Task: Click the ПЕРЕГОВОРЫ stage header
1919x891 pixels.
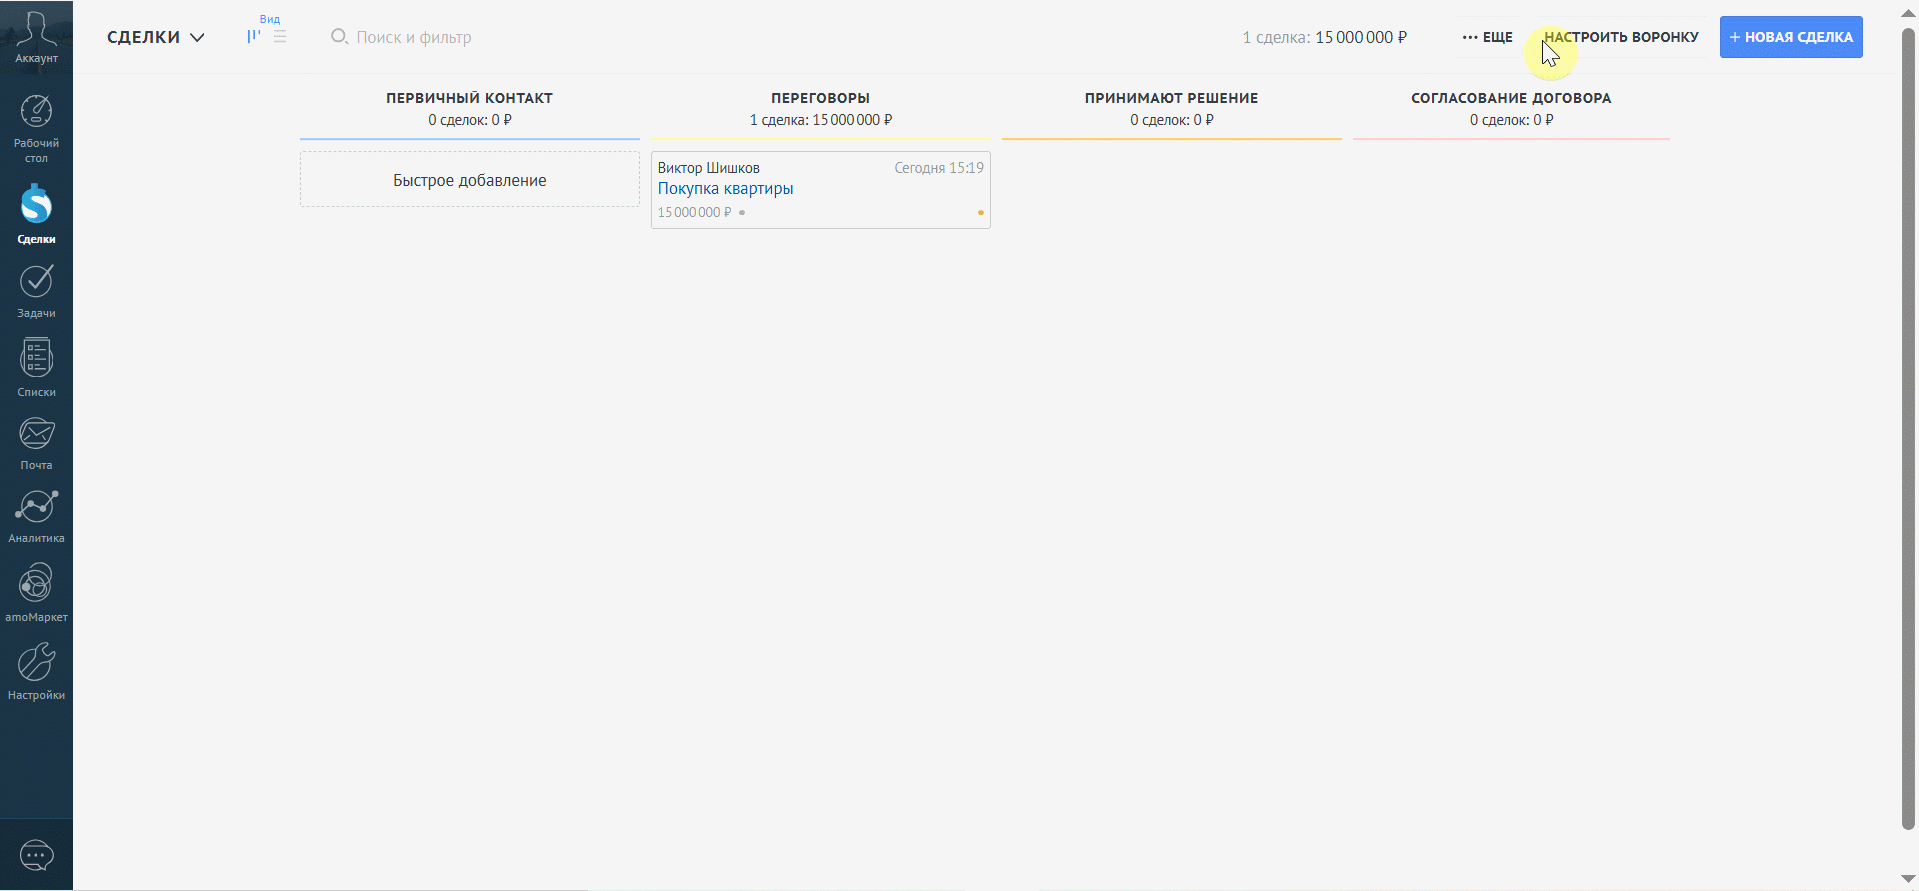Action: click(x=820, y=98)
